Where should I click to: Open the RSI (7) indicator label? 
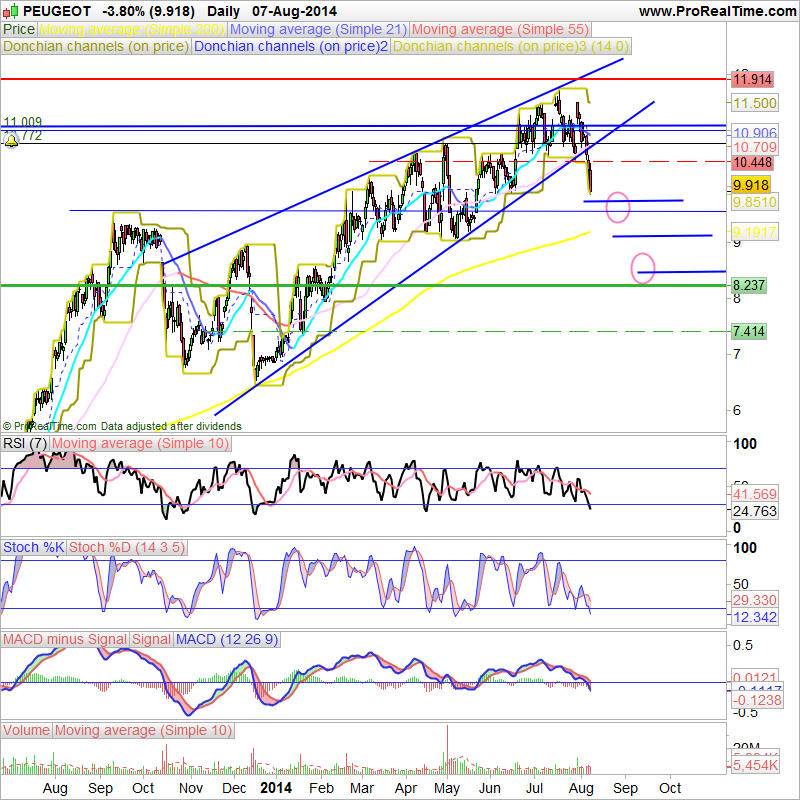(25, 443)
